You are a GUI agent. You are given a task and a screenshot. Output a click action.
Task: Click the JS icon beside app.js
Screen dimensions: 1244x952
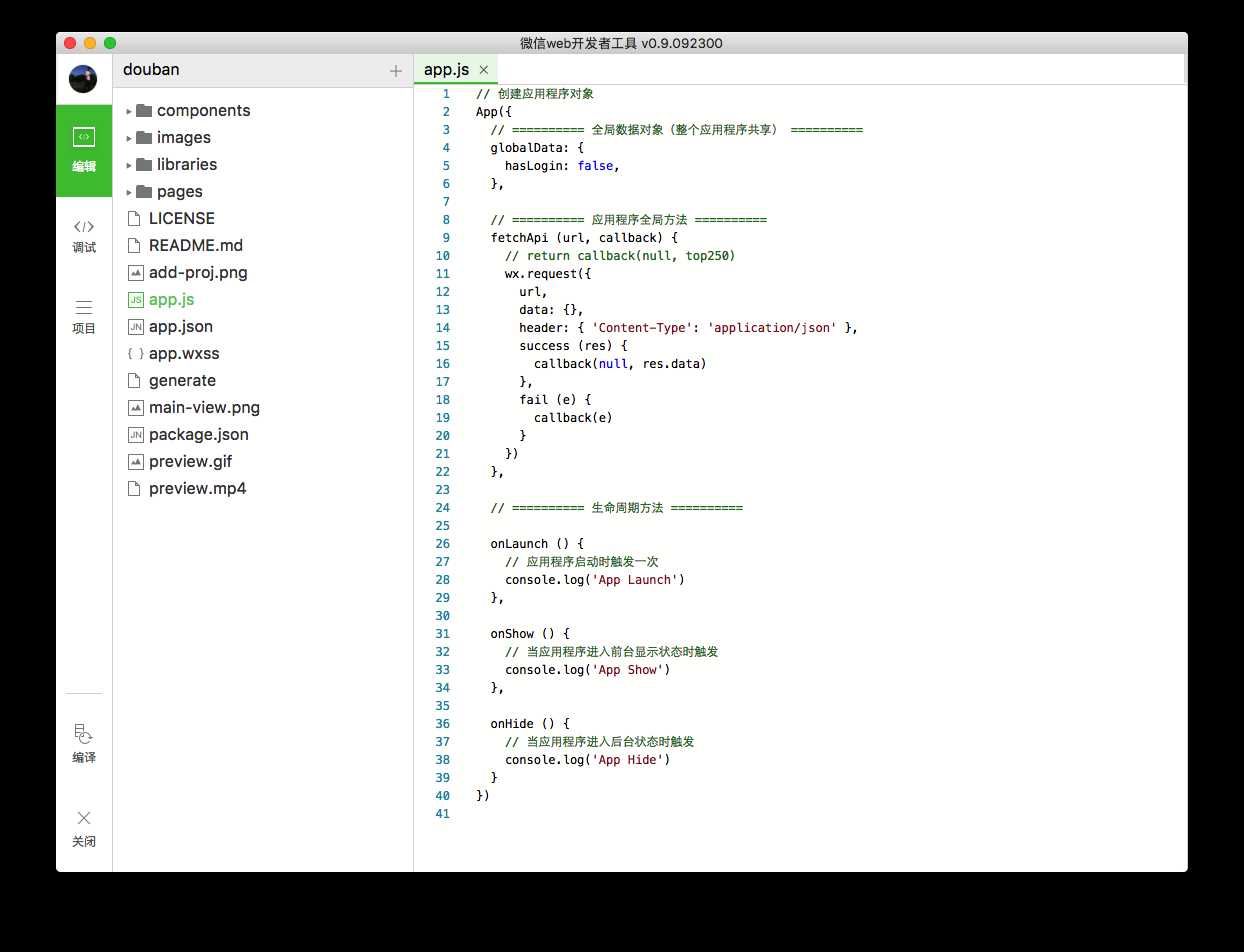point(135,299)
